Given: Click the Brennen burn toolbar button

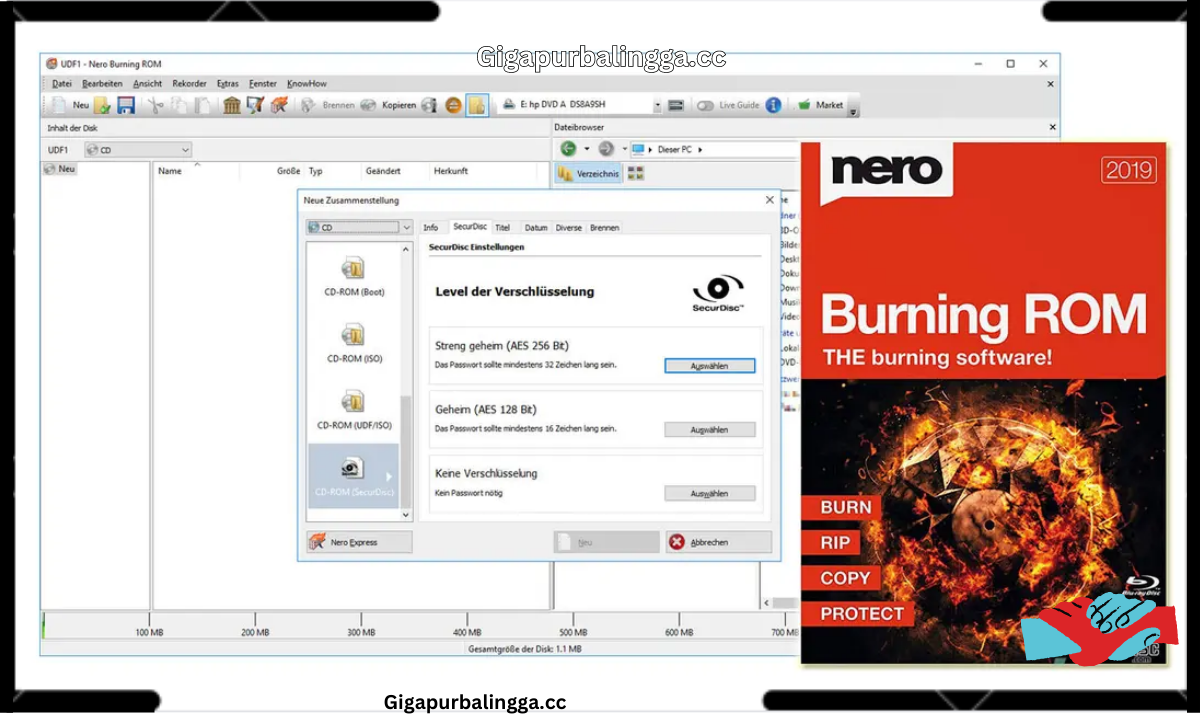Looking at the screenshot, I should tap(327, 105).
